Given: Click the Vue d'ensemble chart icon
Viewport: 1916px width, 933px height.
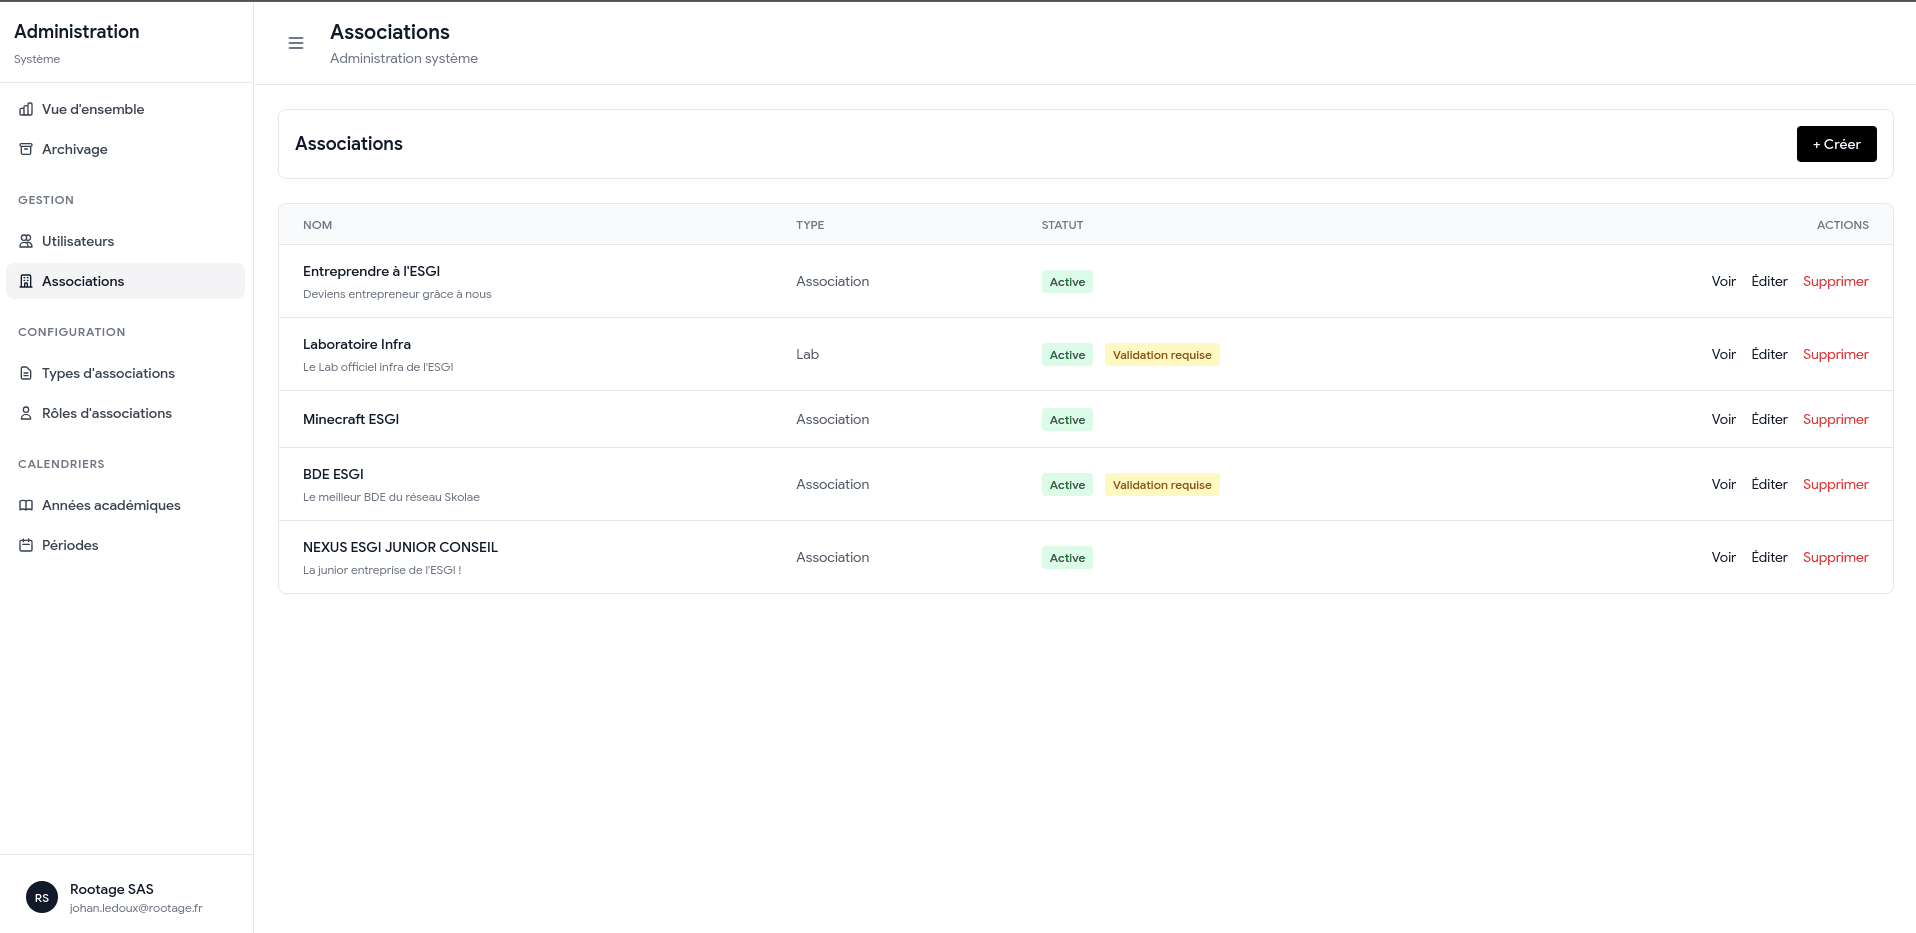Looking at the screenshot, I should tap(26, 109).
